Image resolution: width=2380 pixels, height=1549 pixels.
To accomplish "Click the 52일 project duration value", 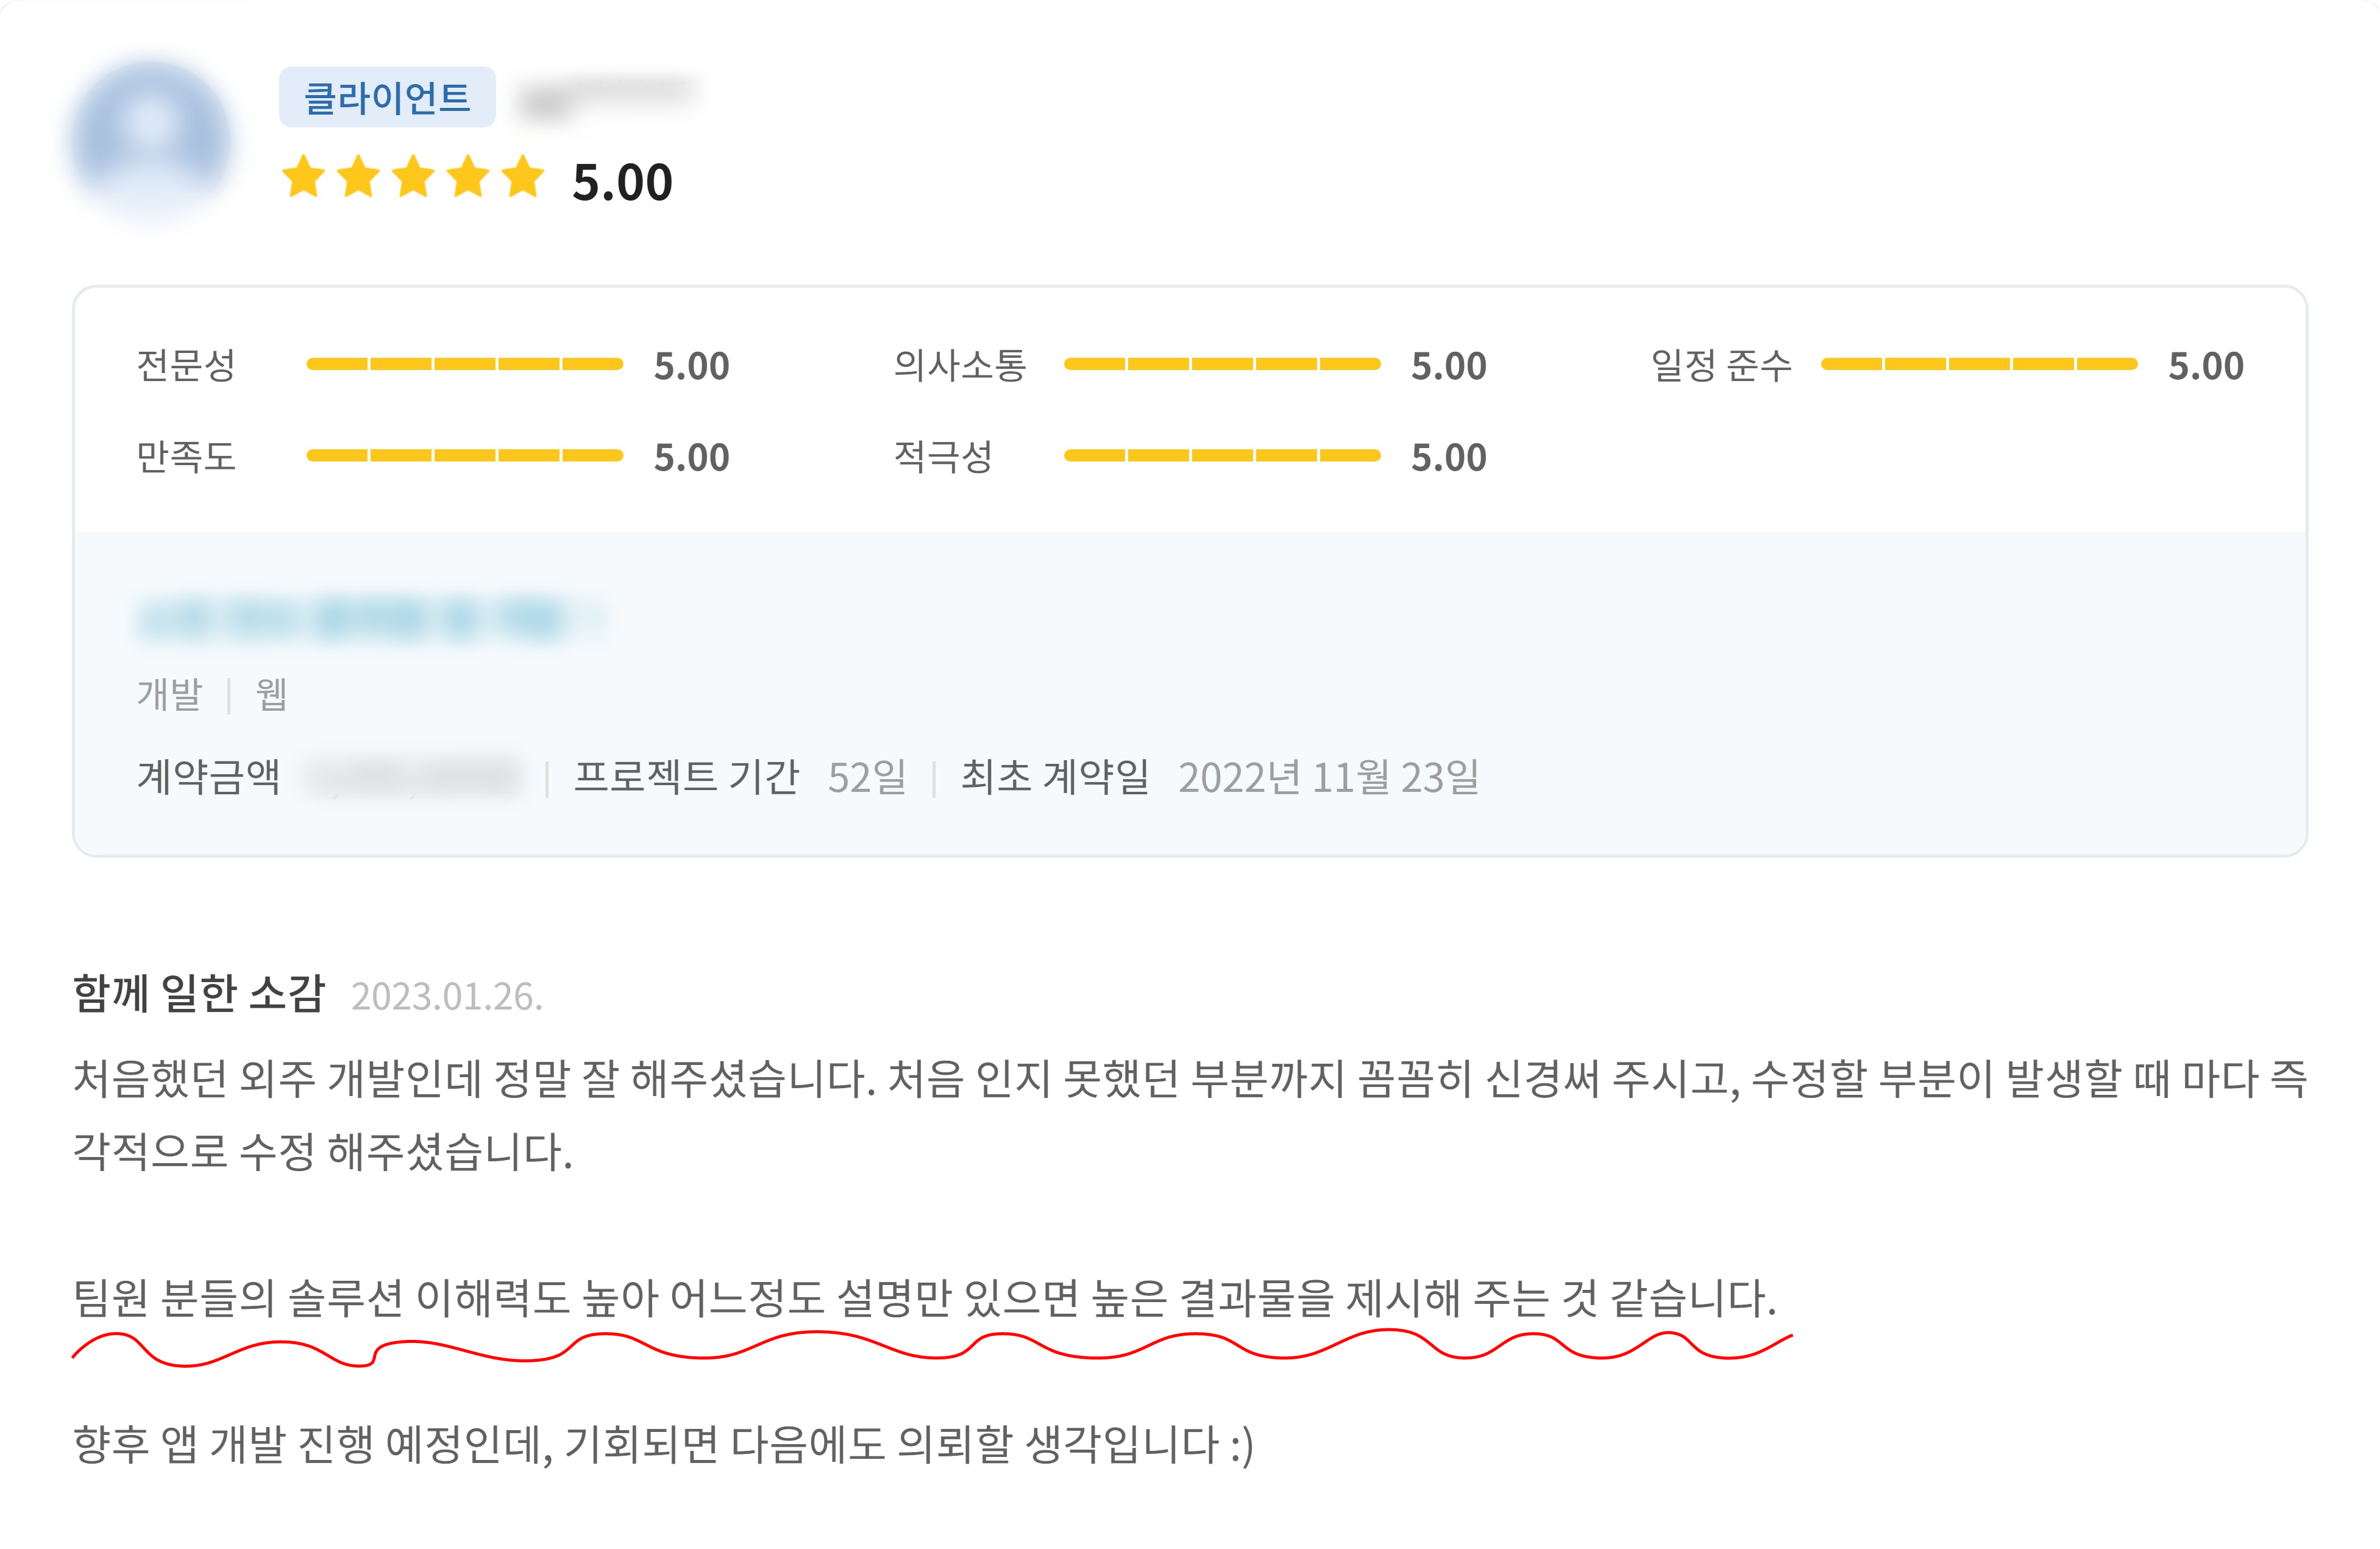I will pos(866,777).
